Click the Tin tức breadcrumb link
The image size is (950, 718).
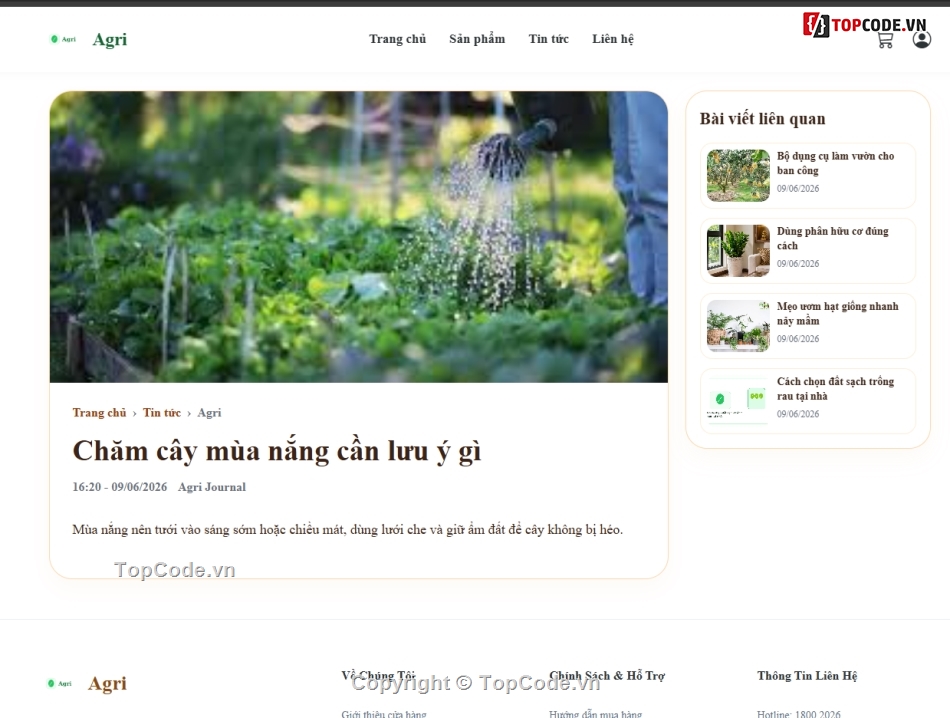coord(162,413)
